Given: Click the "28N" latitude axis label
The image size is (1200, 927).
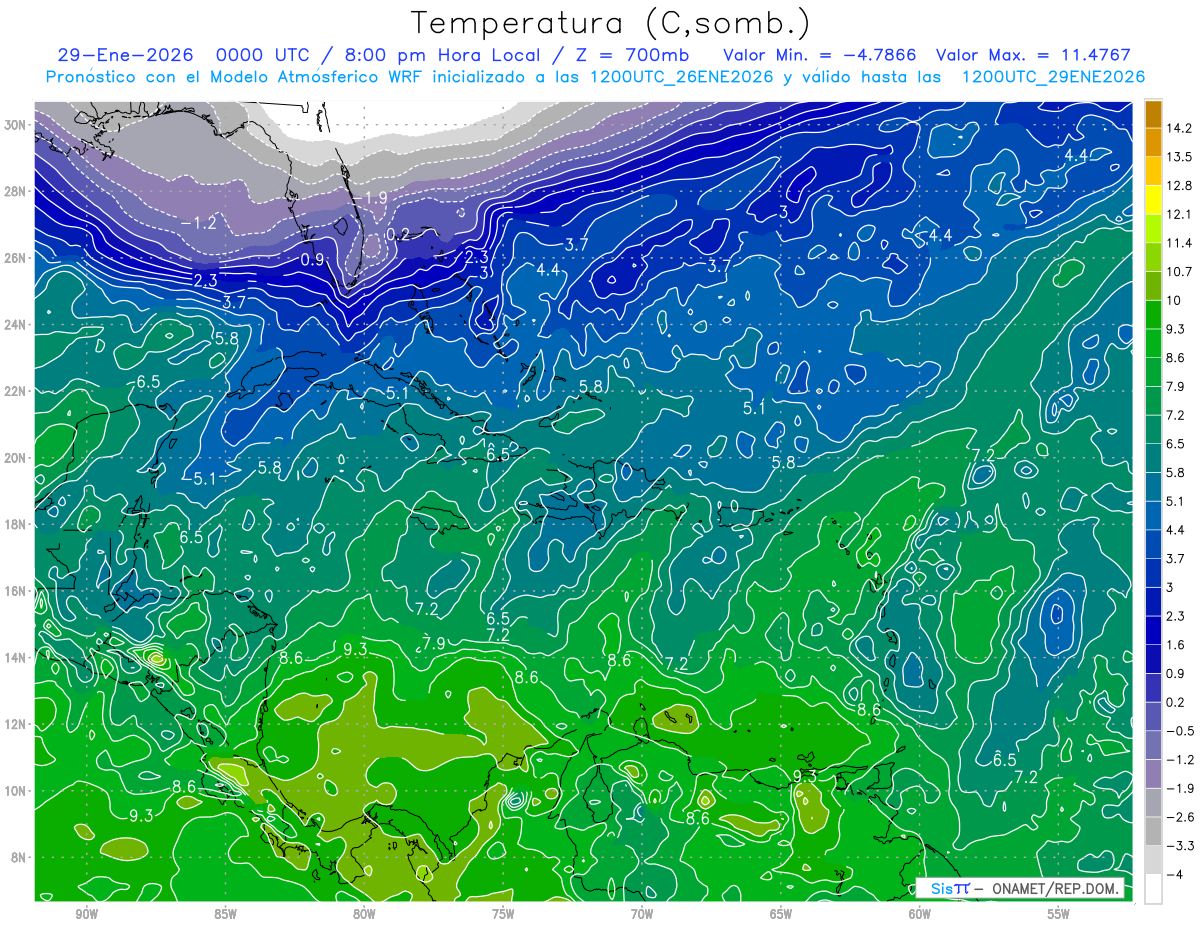Looking at the screenshot, I should [15, 191].
